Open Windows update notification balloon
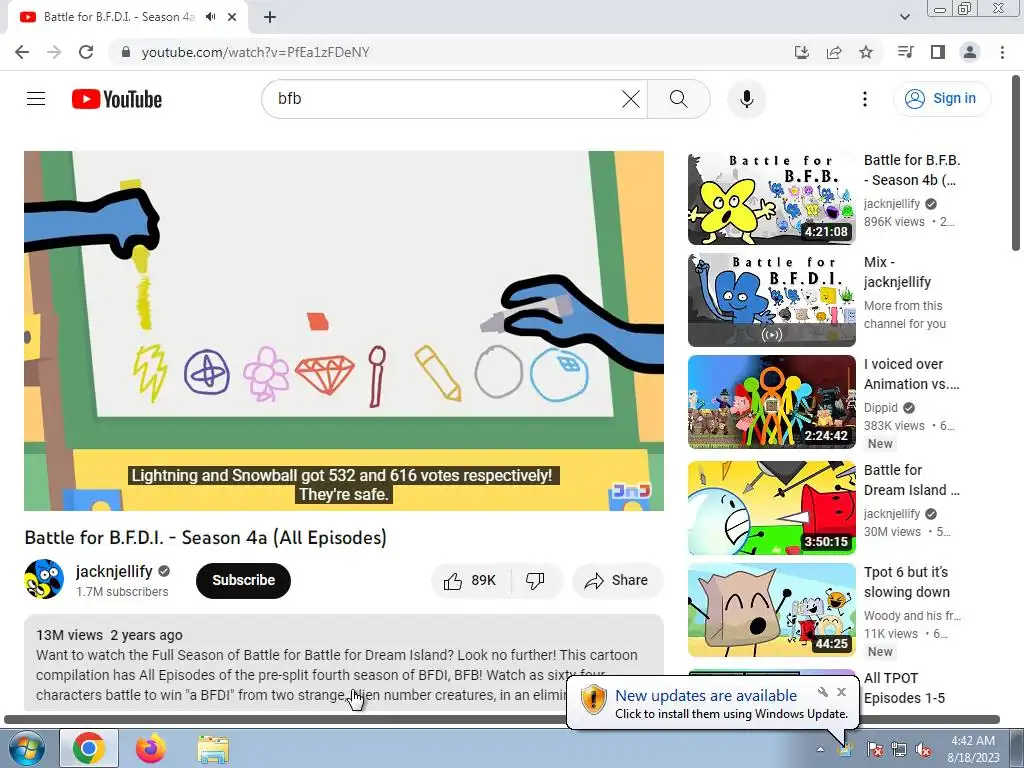The image size is (1024, 768). click(x=712, y=704)
